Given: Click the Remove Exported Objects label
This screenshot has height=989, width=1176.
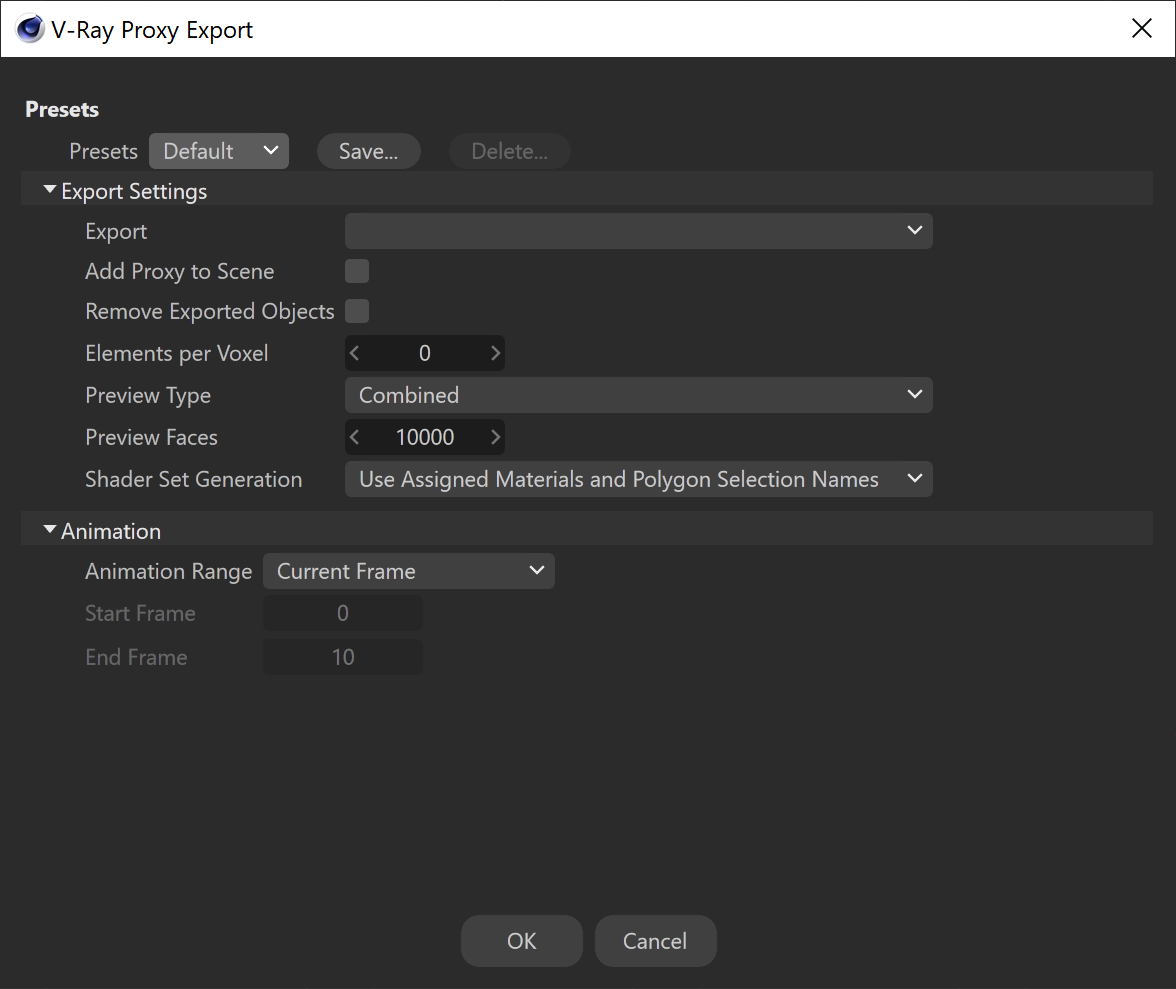Looking at the screenshot, I should point(210,311).
